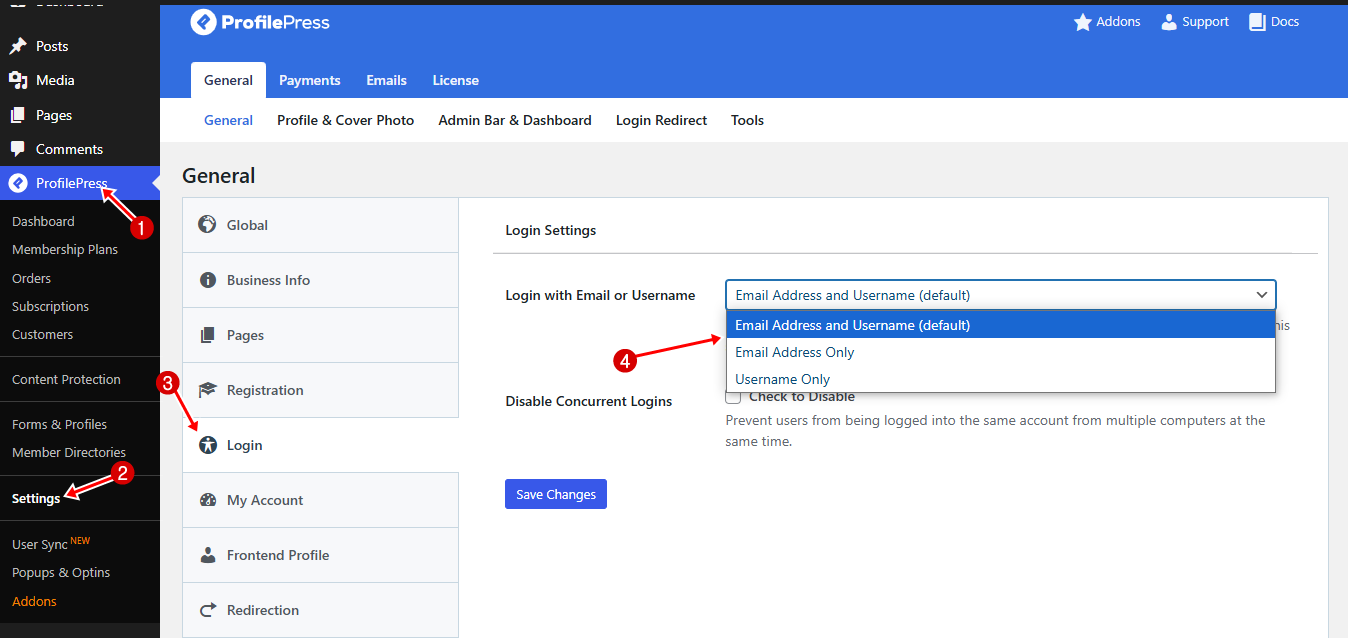This screenshot has width=1348, height=638.
Task: Open Settings in ProfilePress submenu
Action: click(x=36, y=498)
